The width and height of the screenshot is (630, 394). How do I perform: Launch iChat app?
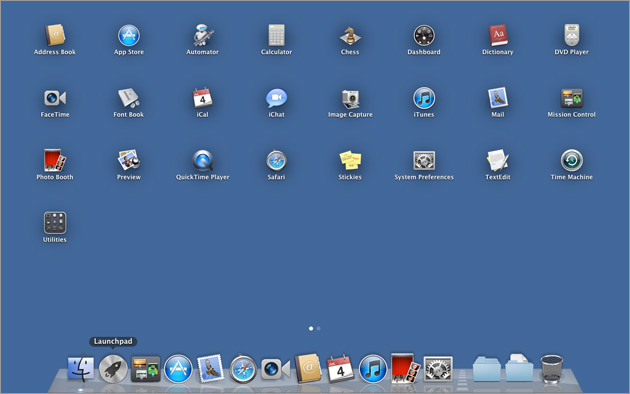pyautogui.click(x=276, y=98)
